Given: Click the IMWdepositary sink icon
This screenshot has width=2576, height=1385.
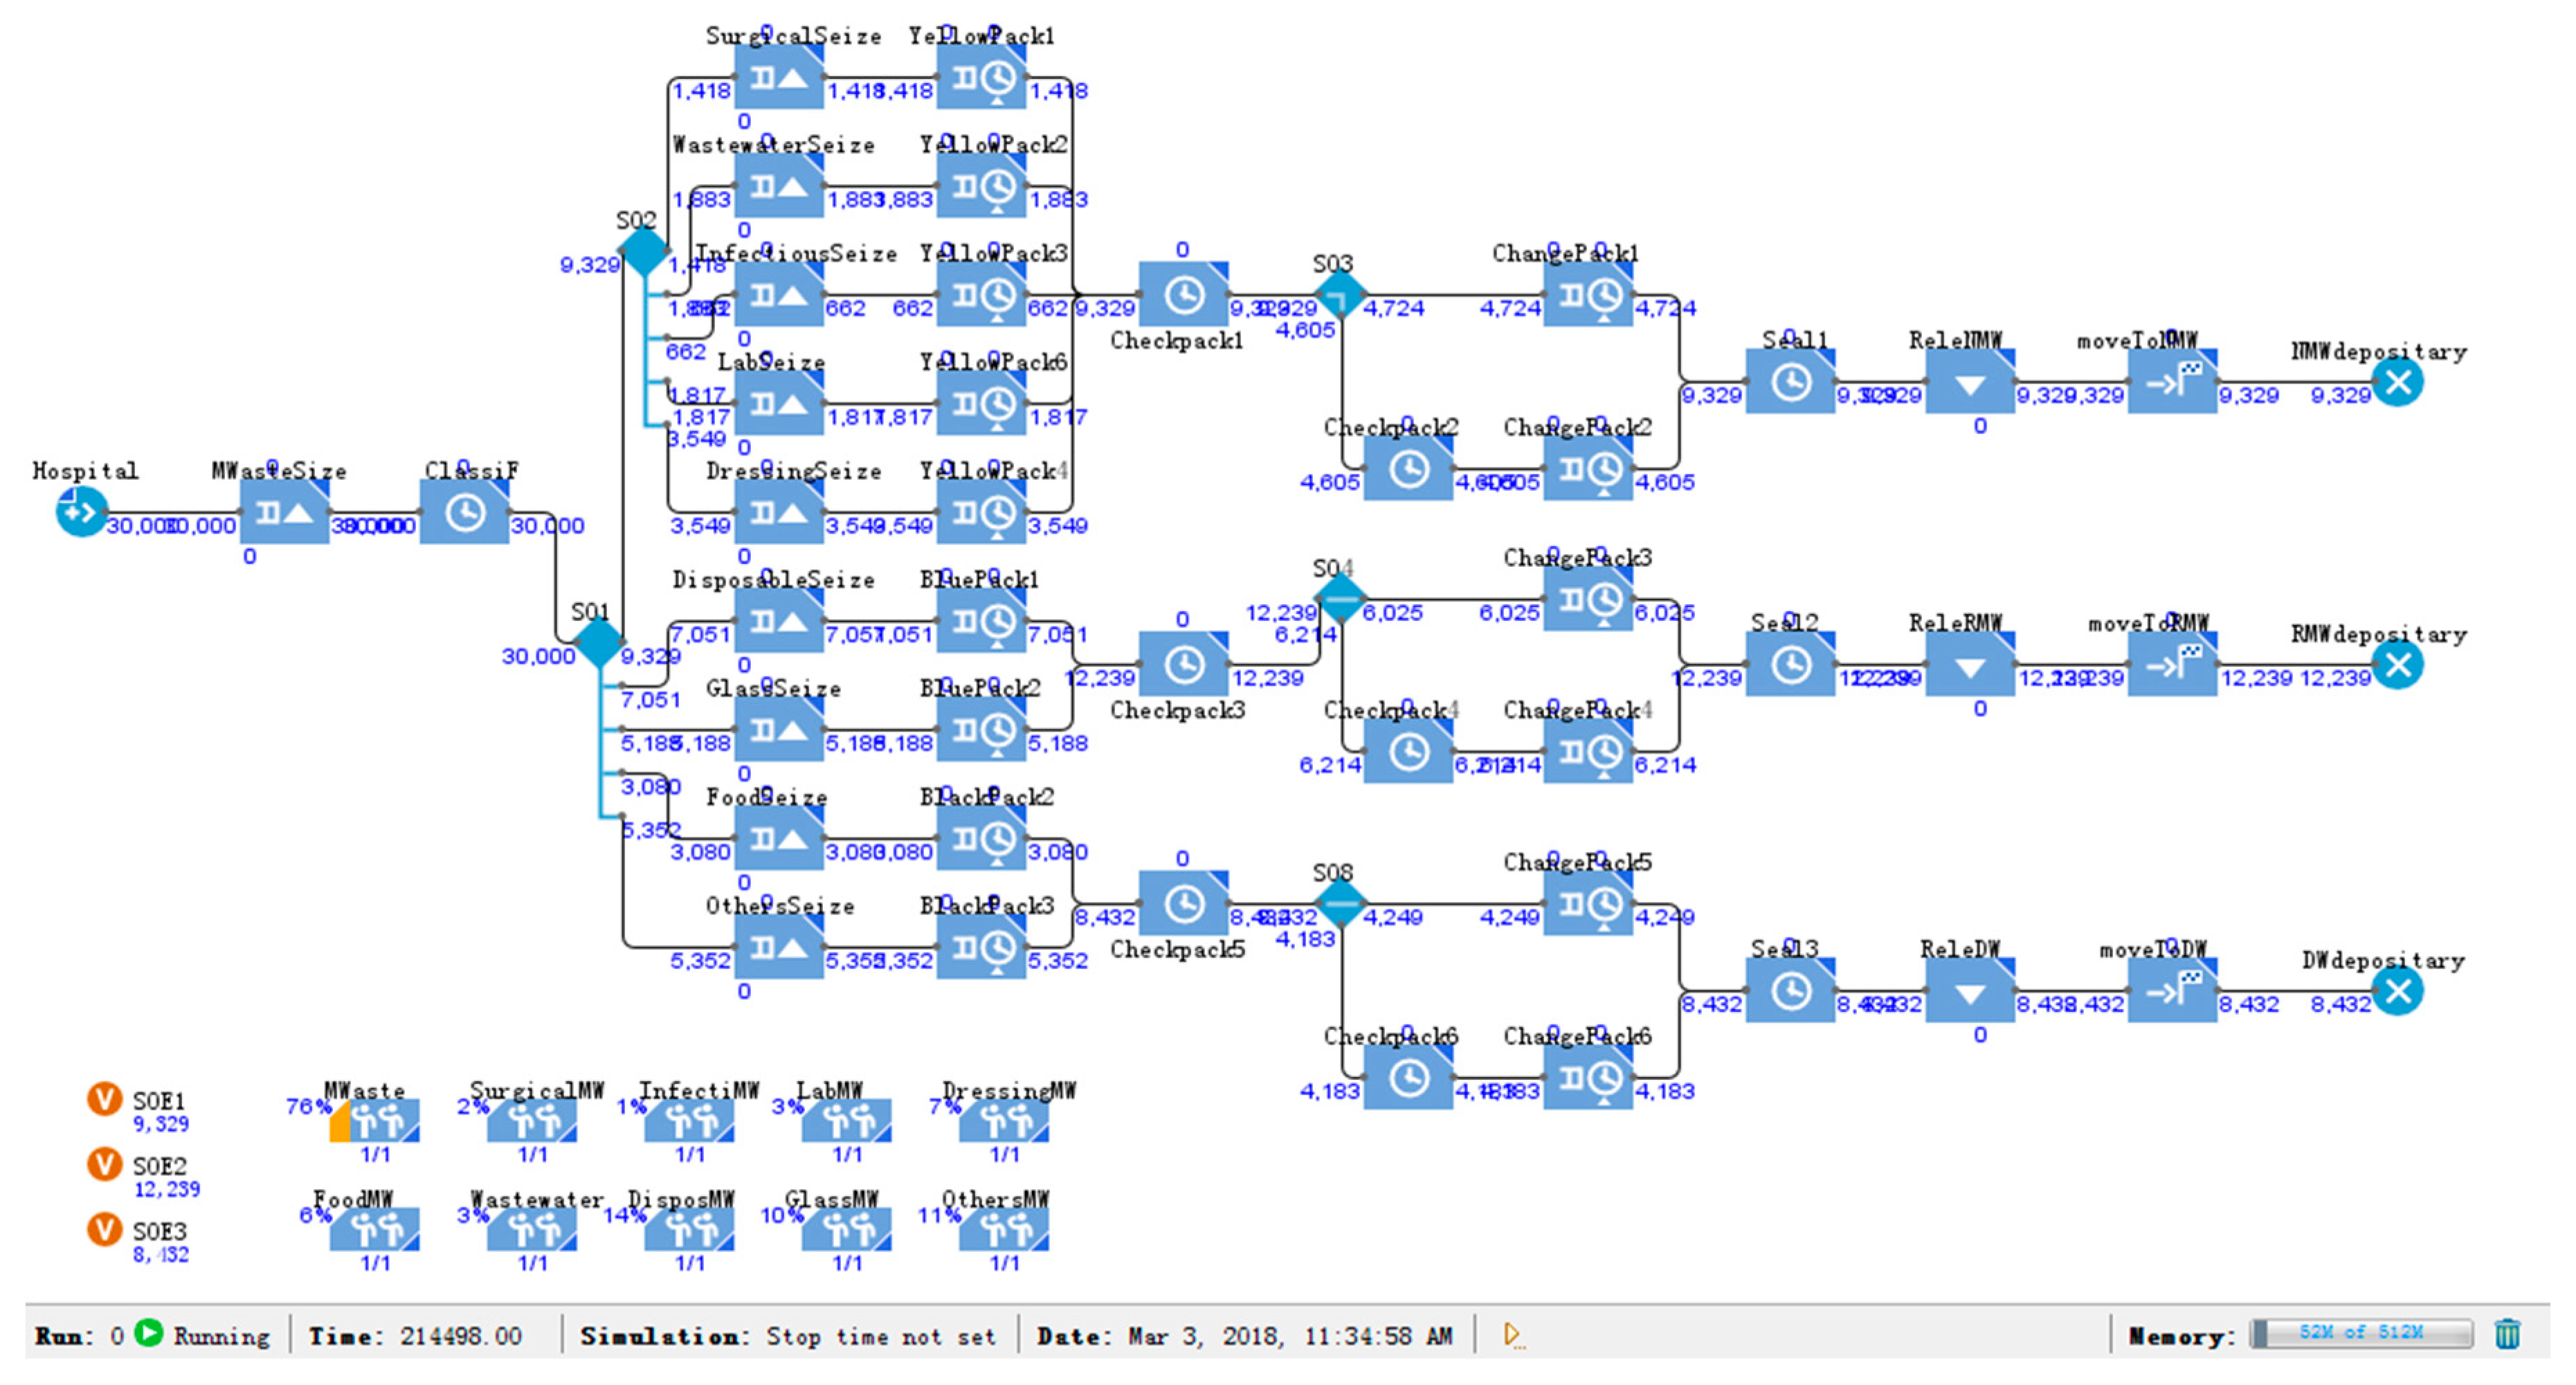Looking at the screenshot, I should click(2397, 382).
